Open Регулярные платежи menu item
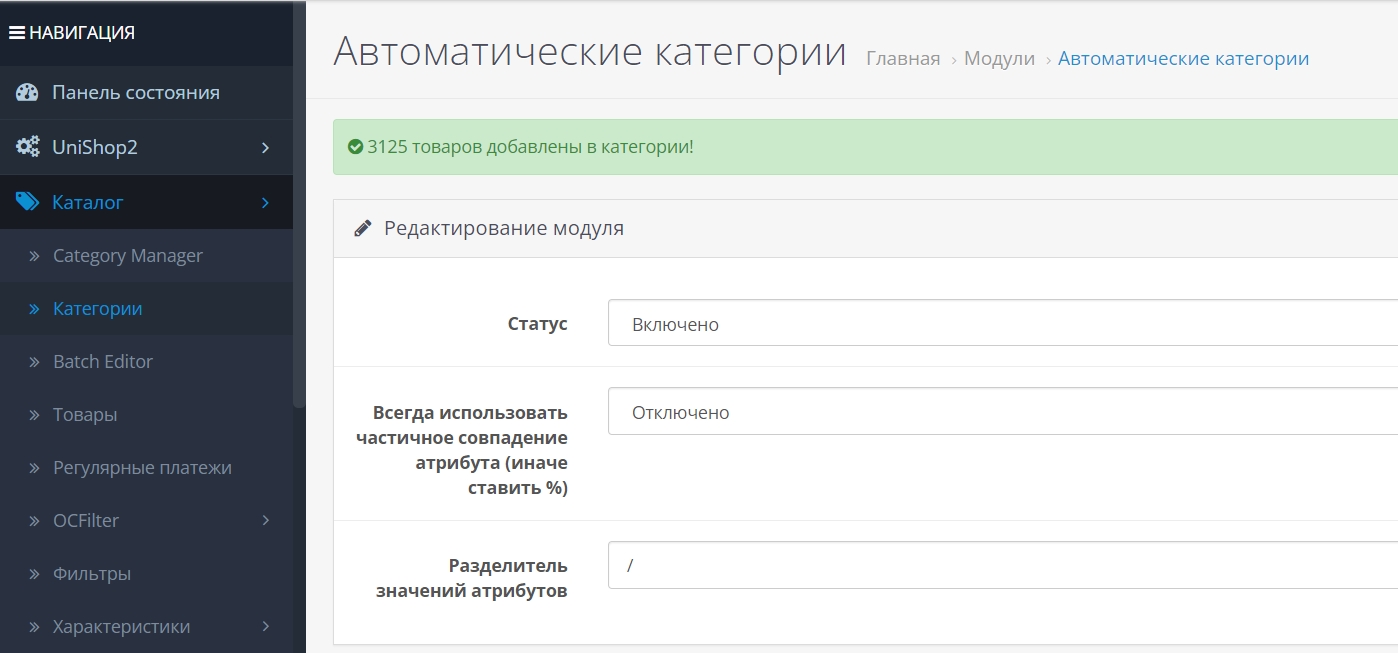The image size is (1398, 653). tap(142, 468)
